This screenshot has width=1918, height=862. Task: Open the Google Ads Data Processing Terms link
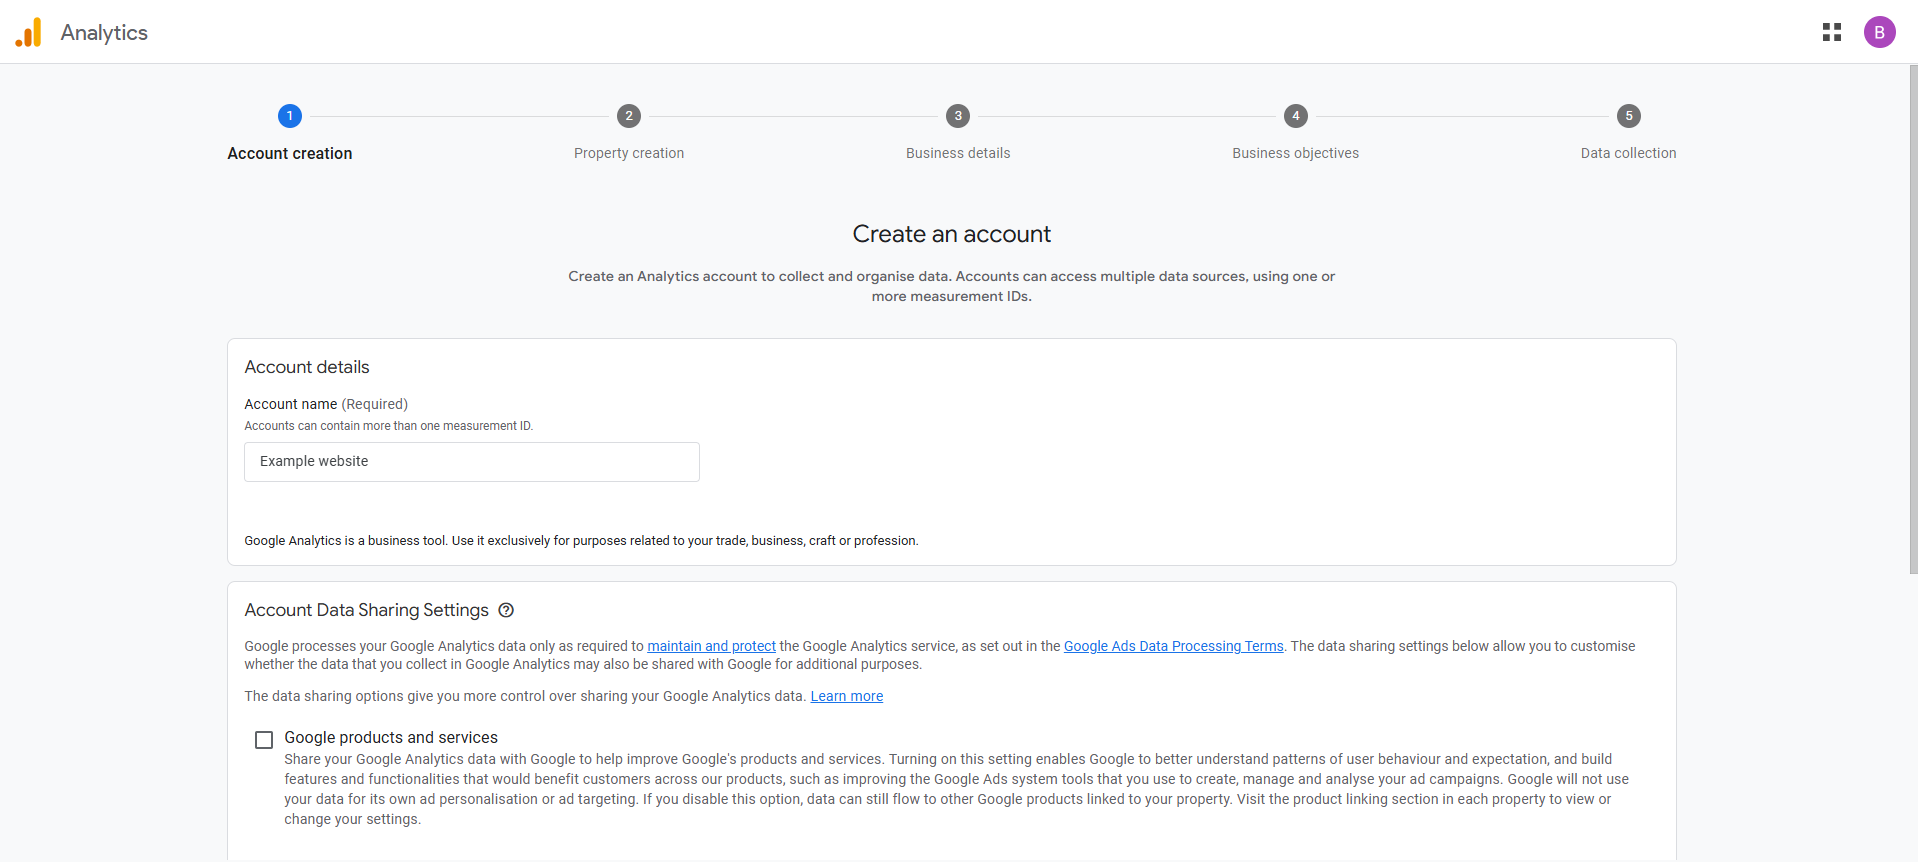click(1172, 646)
